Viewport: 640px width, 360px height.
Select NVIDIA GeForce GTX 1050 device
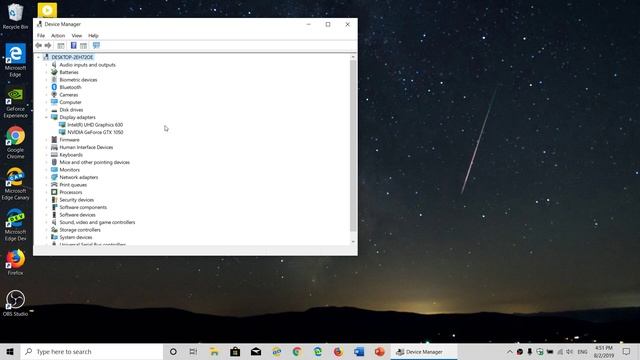95,132
